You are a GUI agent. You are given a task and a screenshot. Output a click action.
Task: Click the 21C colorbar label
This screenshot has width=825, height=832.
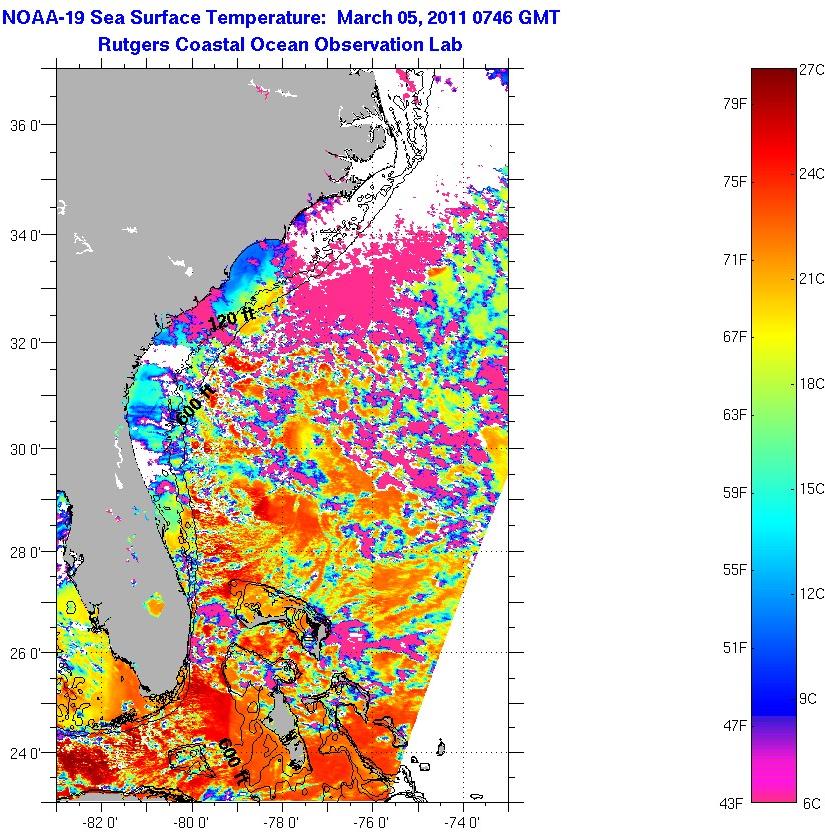[x=812, y=279]
